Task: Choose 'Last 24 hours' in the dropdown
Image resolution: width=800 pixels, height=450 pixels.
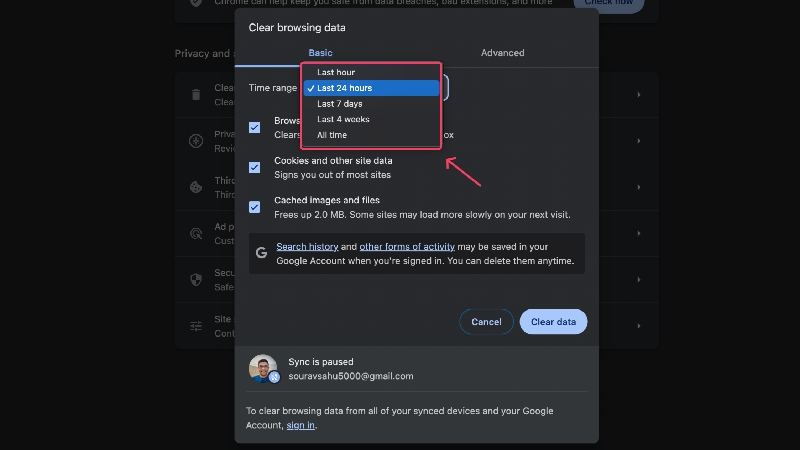Action: point(371,88)
